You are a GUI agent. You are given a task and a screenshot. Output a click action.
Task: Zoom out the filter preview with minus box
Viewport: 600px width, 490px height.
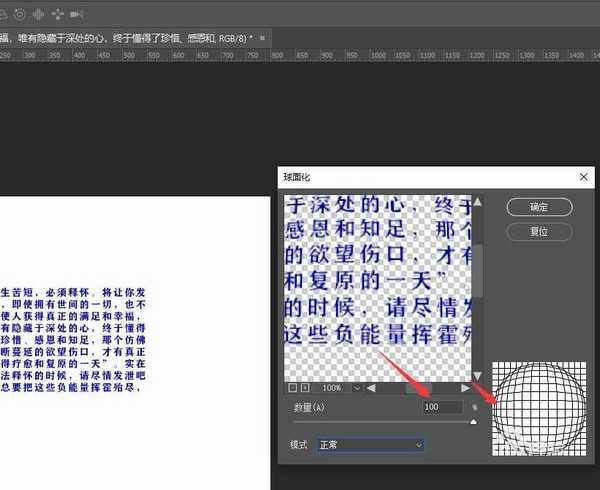293,387
